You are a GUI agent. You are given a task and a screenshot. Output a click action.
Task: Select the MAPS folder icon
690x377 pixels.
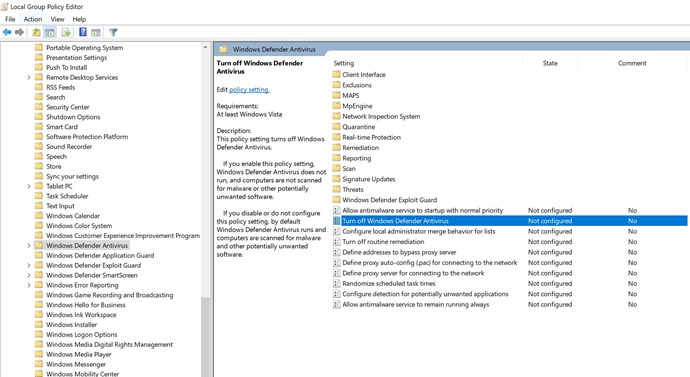click(x=337, y=95)
